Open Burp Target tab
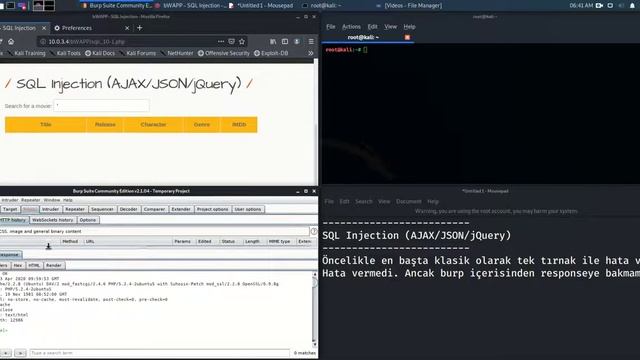This screenshot has width=640, height=360. (x=10, y=209)
